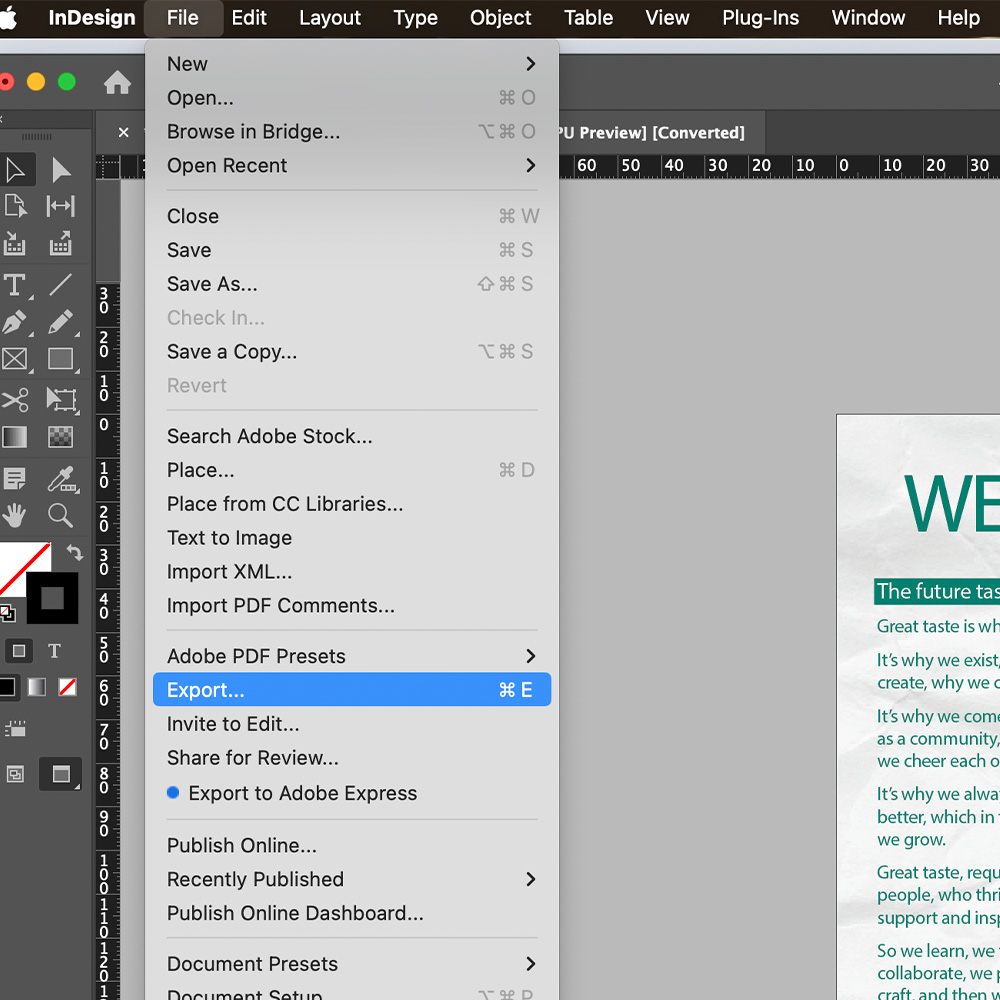Image resolution: width=1000 pixels, height=1000 pixels.
Task: Toggle the drawing mode button
Action: click(15, 728)
